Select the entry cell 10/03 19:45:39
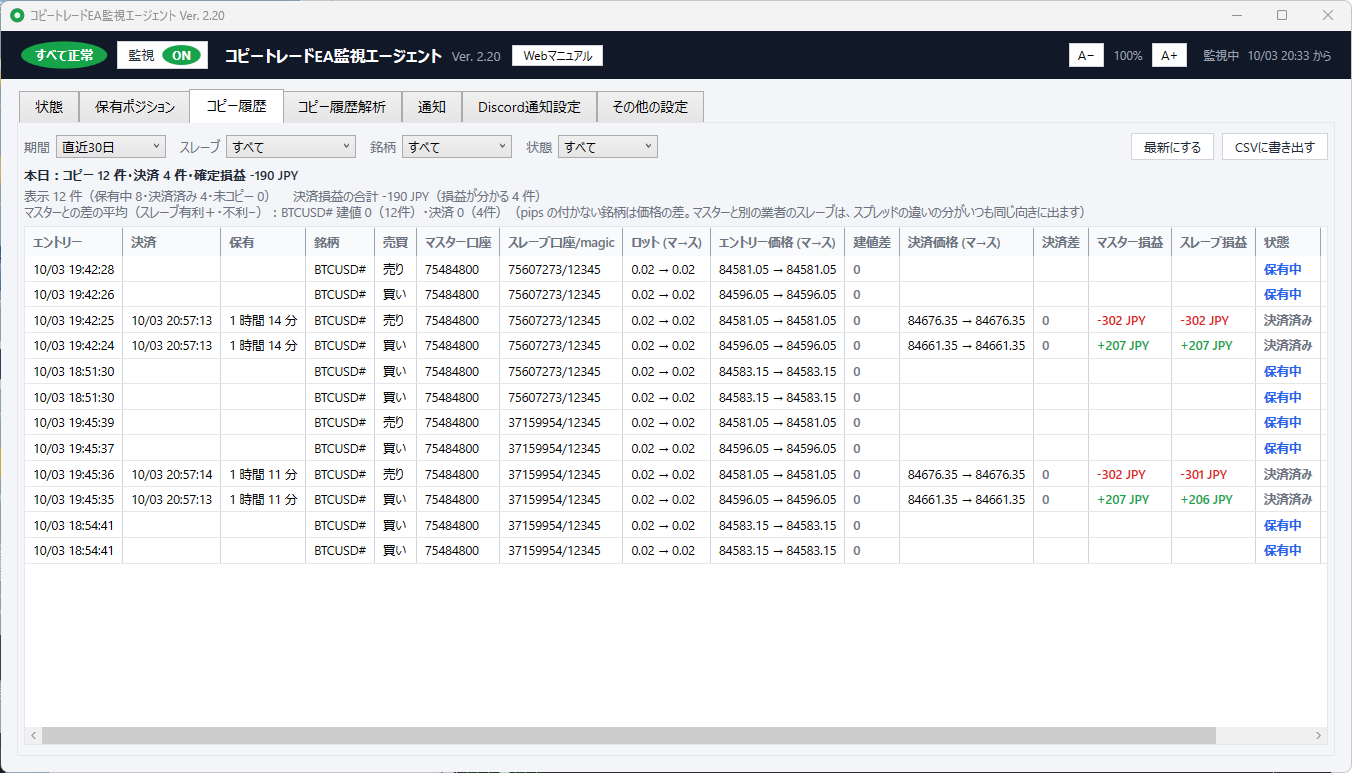 (73, 422)
